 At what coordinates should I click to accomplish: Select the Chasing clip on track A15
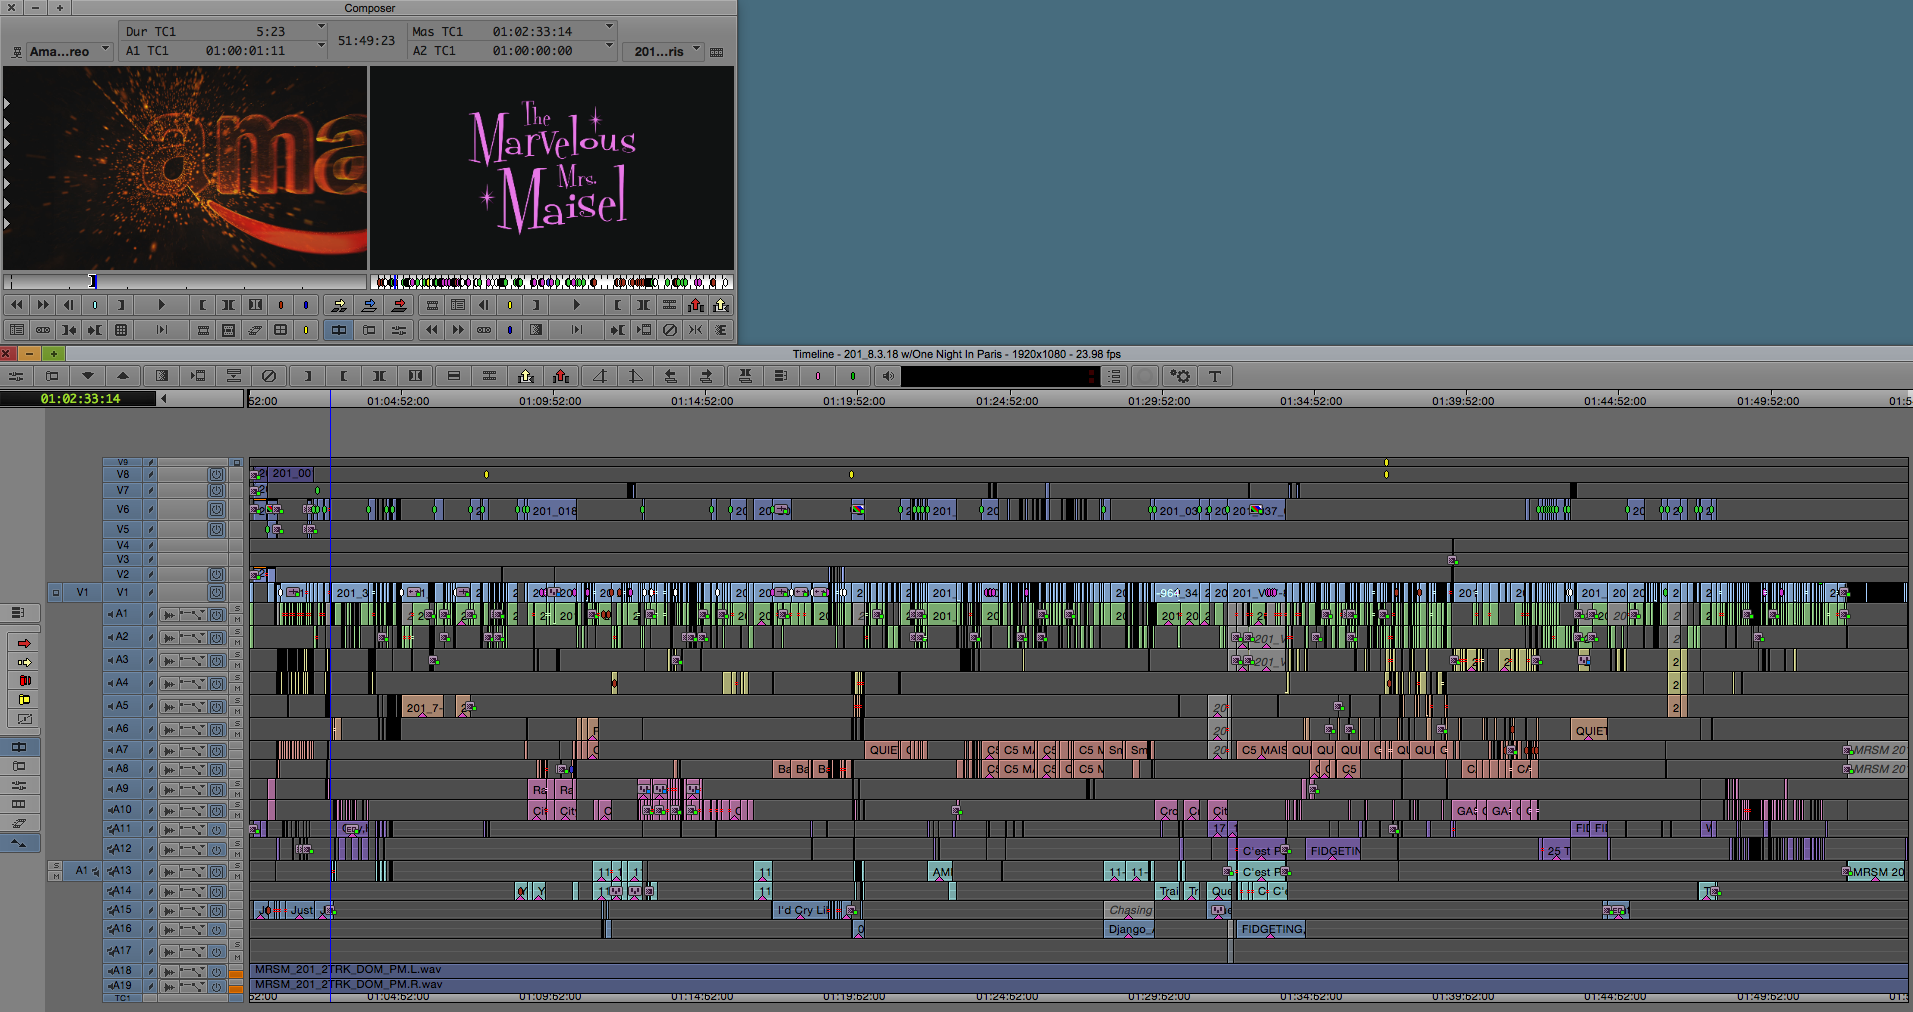click(1130, 910)
